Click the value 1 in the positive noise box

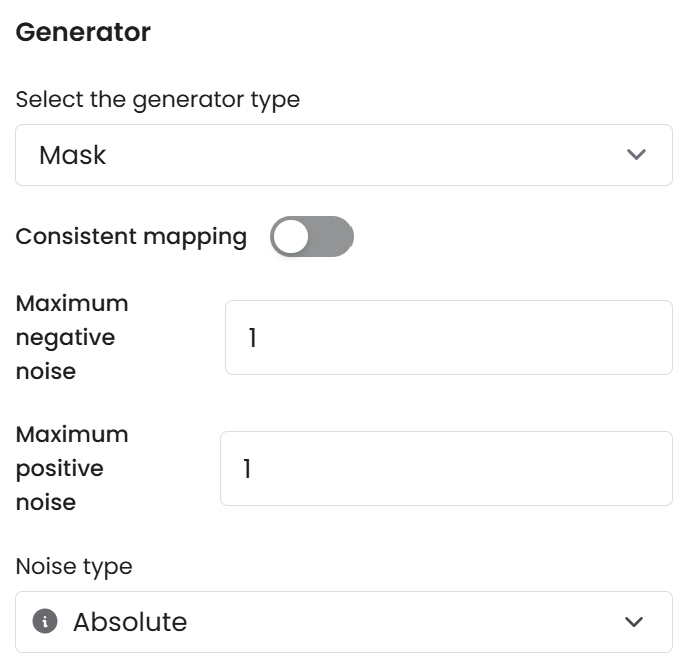click(247, 468)
